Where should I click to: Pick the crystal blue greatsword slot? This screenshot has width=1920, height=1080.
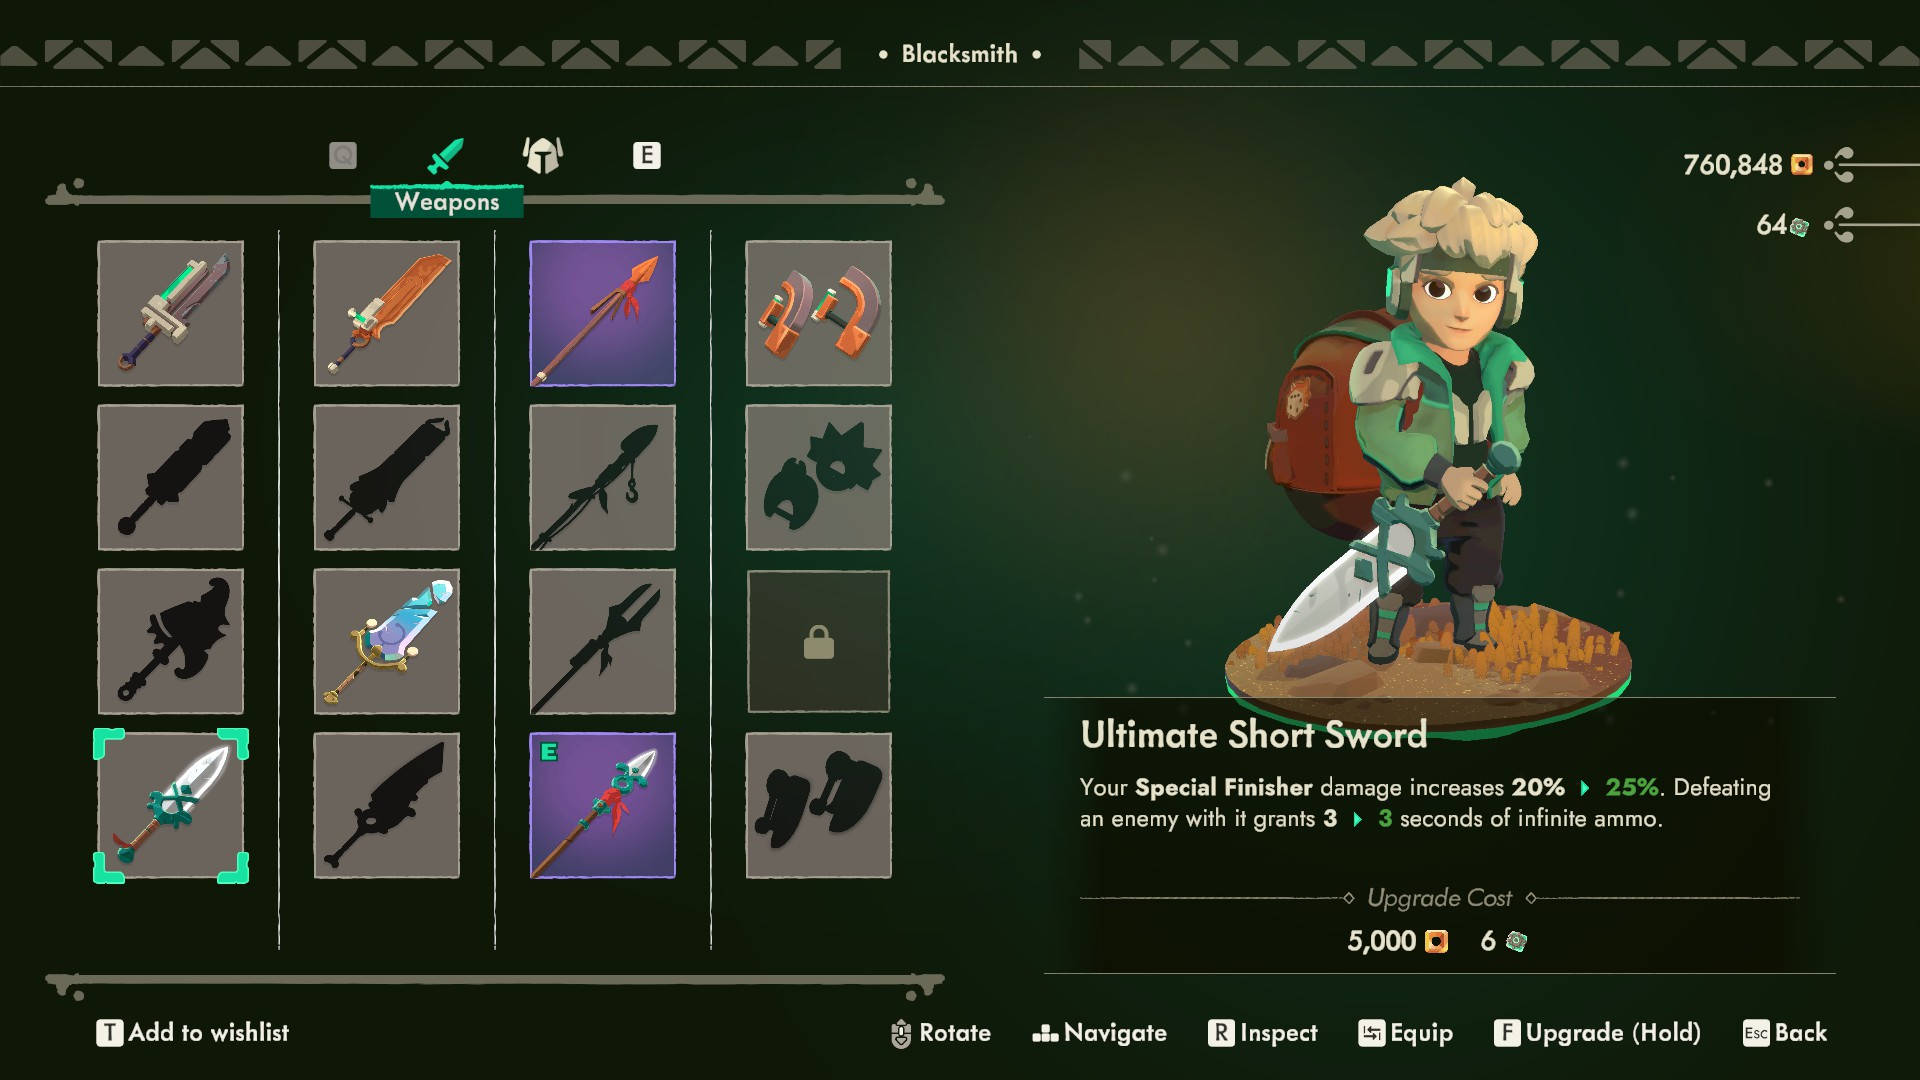[386, 641]
